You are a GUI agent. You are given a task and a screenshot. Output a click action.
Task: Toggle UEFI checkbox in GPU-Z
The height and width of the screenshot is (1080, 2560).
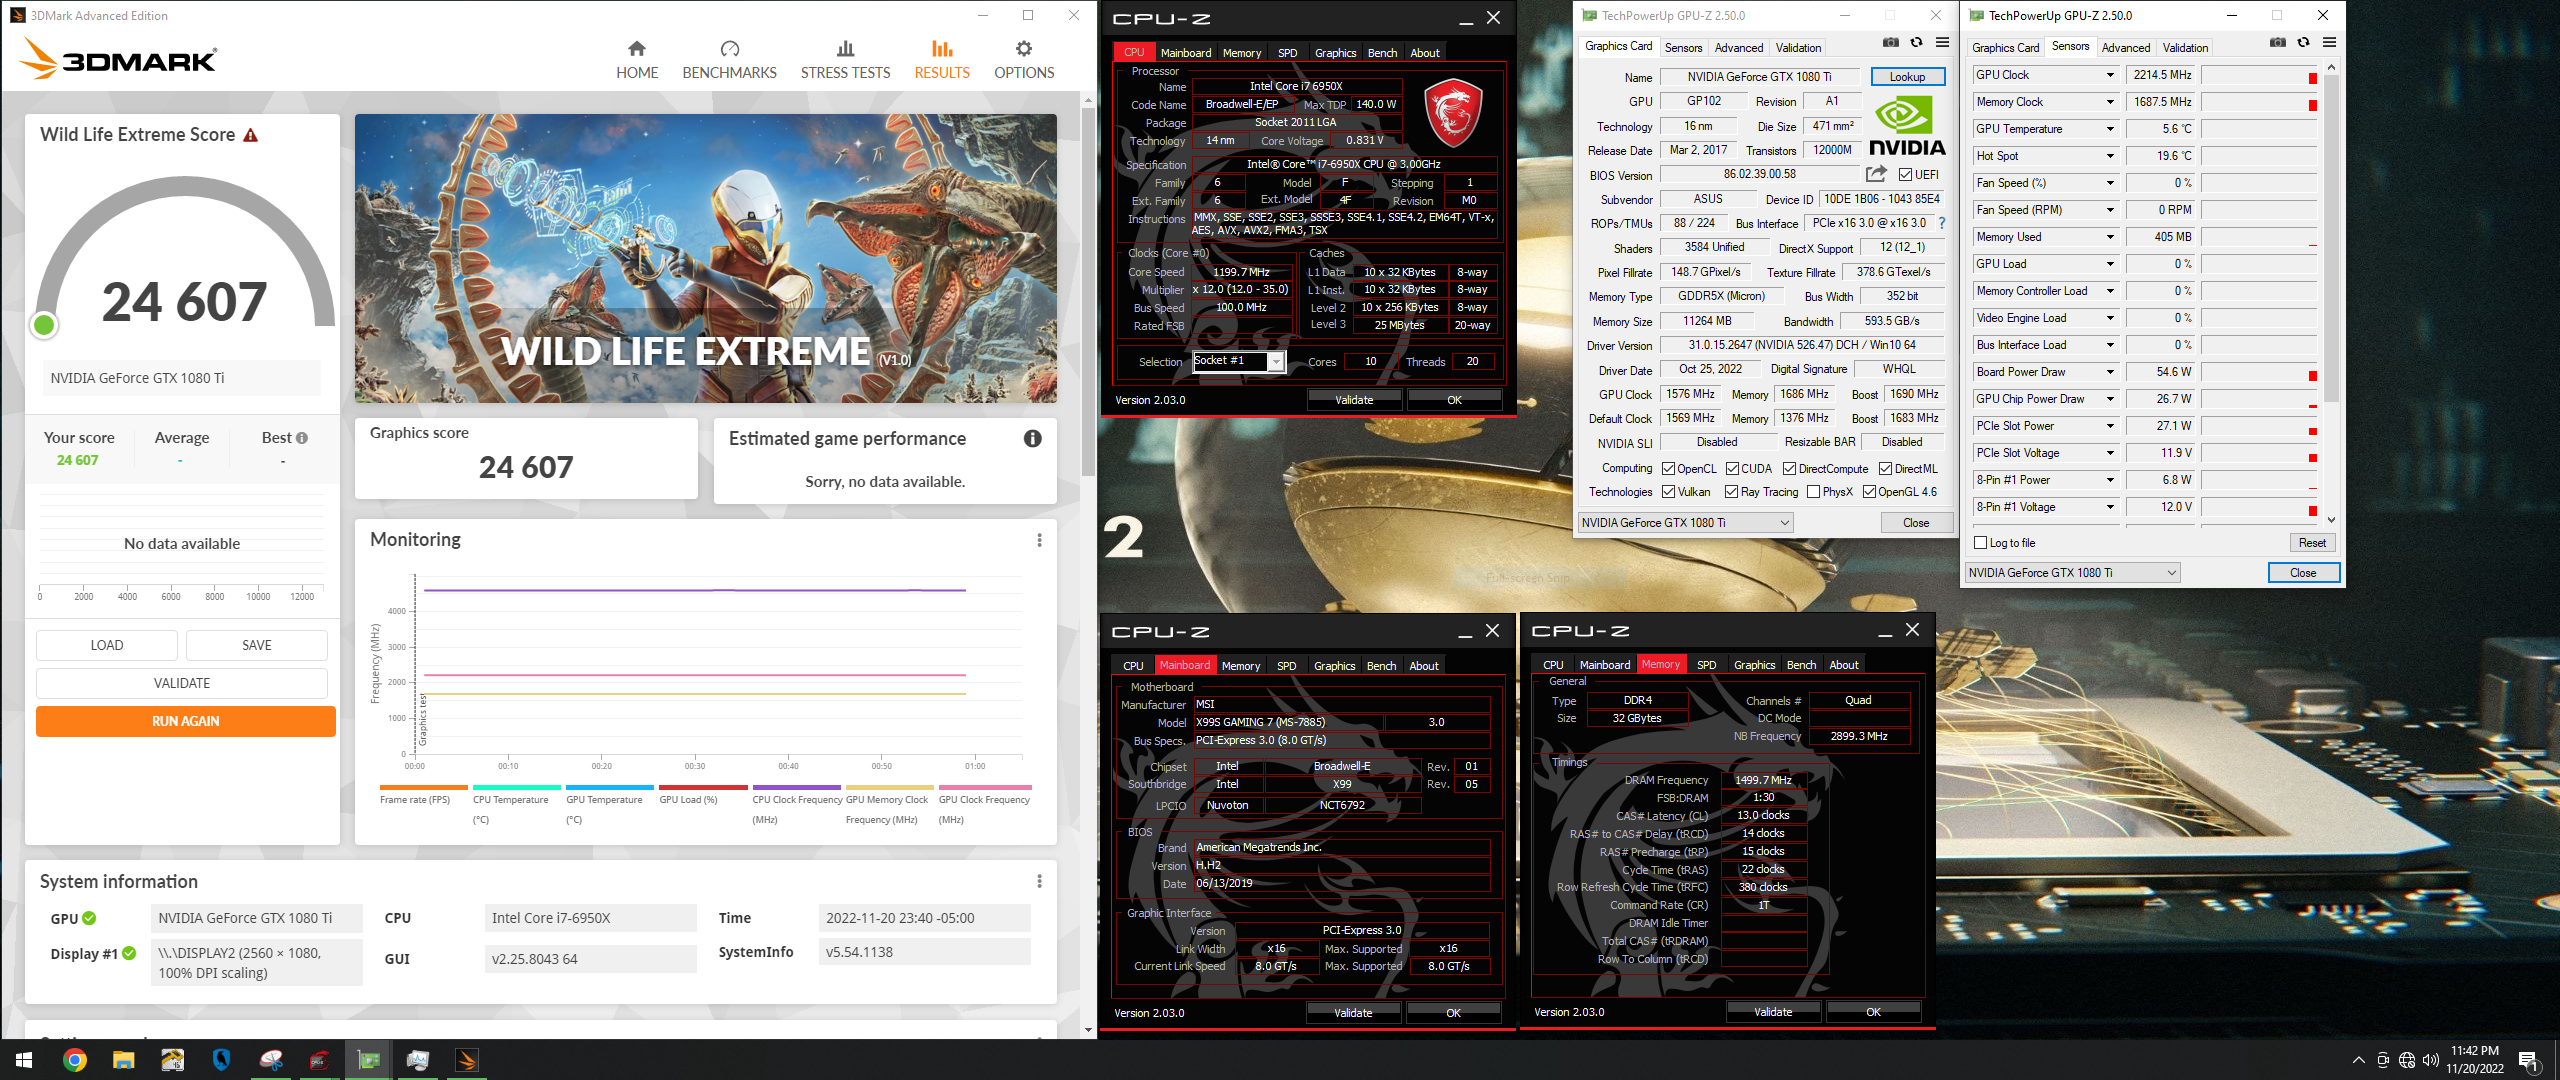1905,175
